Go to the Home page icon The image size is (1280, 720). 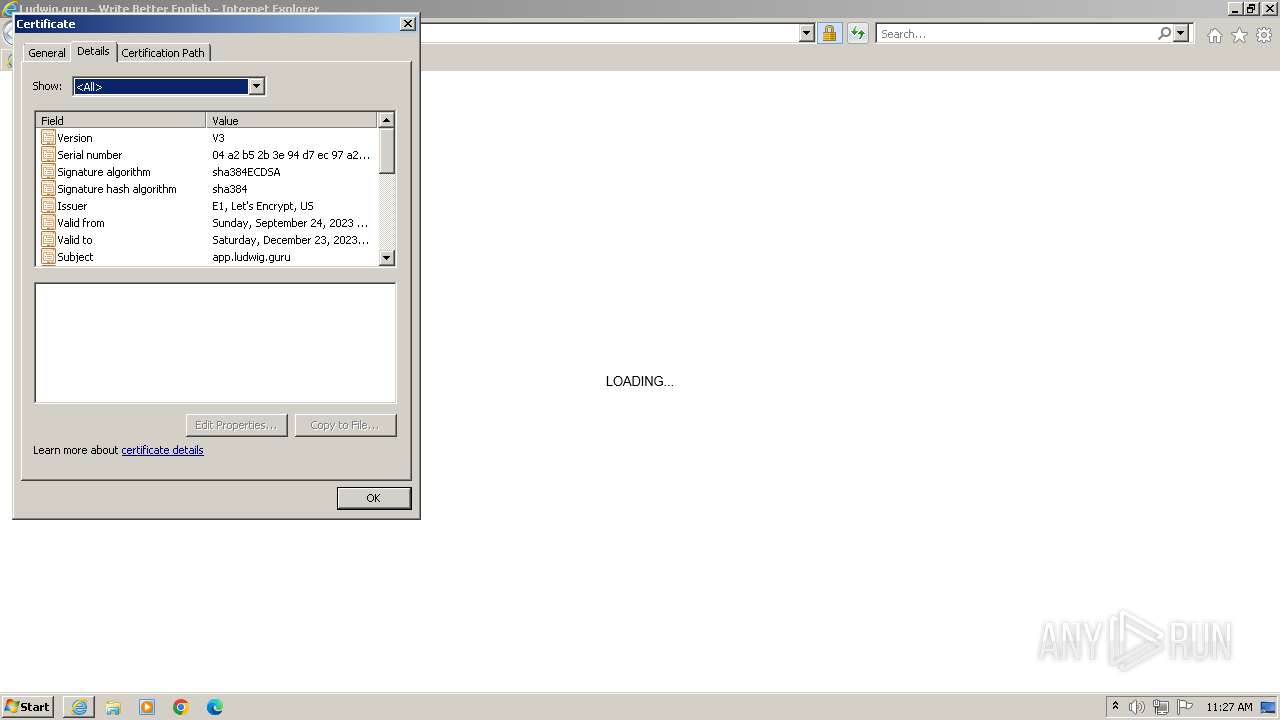pos(1214,35)
